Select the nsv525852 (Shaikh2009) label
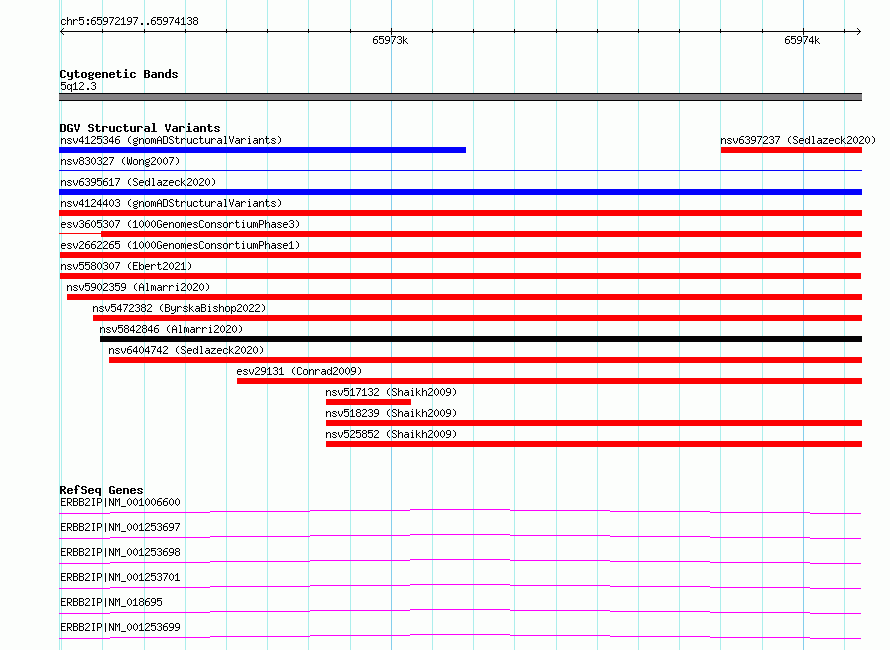 point(391,434)
